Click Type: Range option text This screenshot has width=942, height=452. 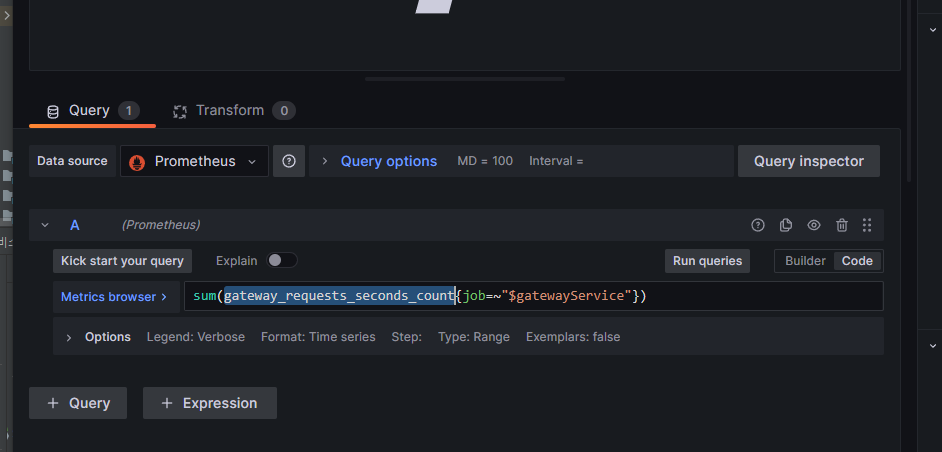click(x=474, y=337)
